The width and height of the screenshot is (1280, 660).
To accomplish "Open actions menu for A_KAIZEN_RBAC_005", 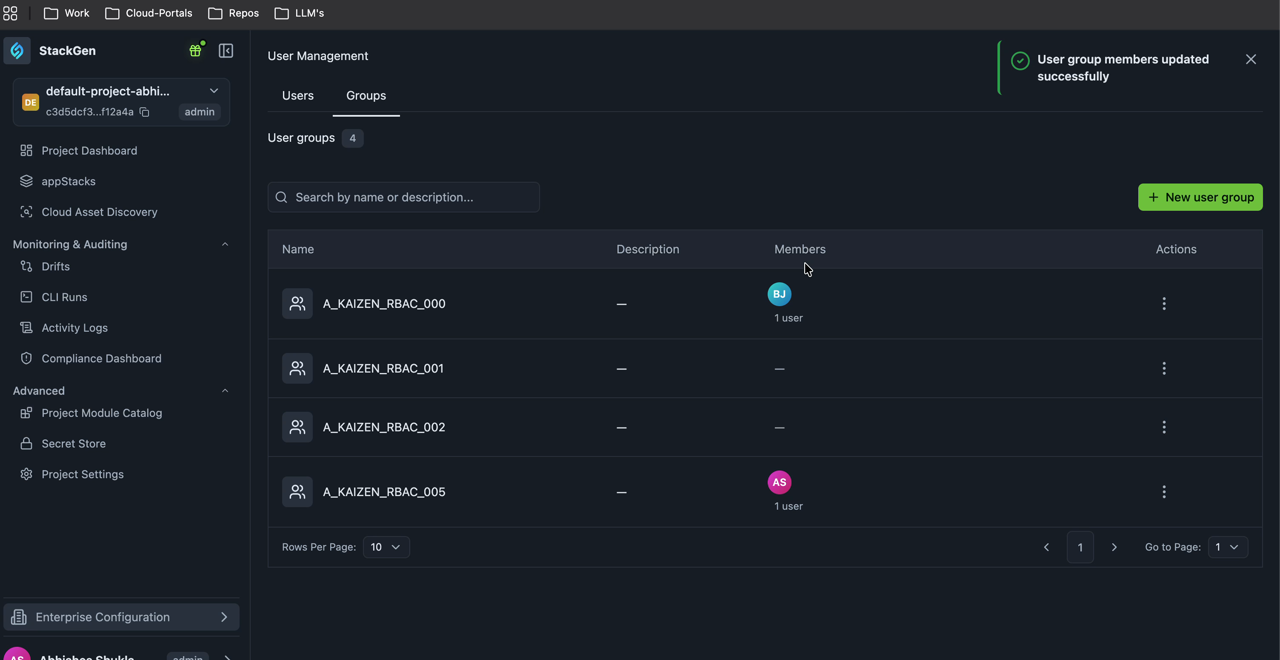I will coord(1164,492).
